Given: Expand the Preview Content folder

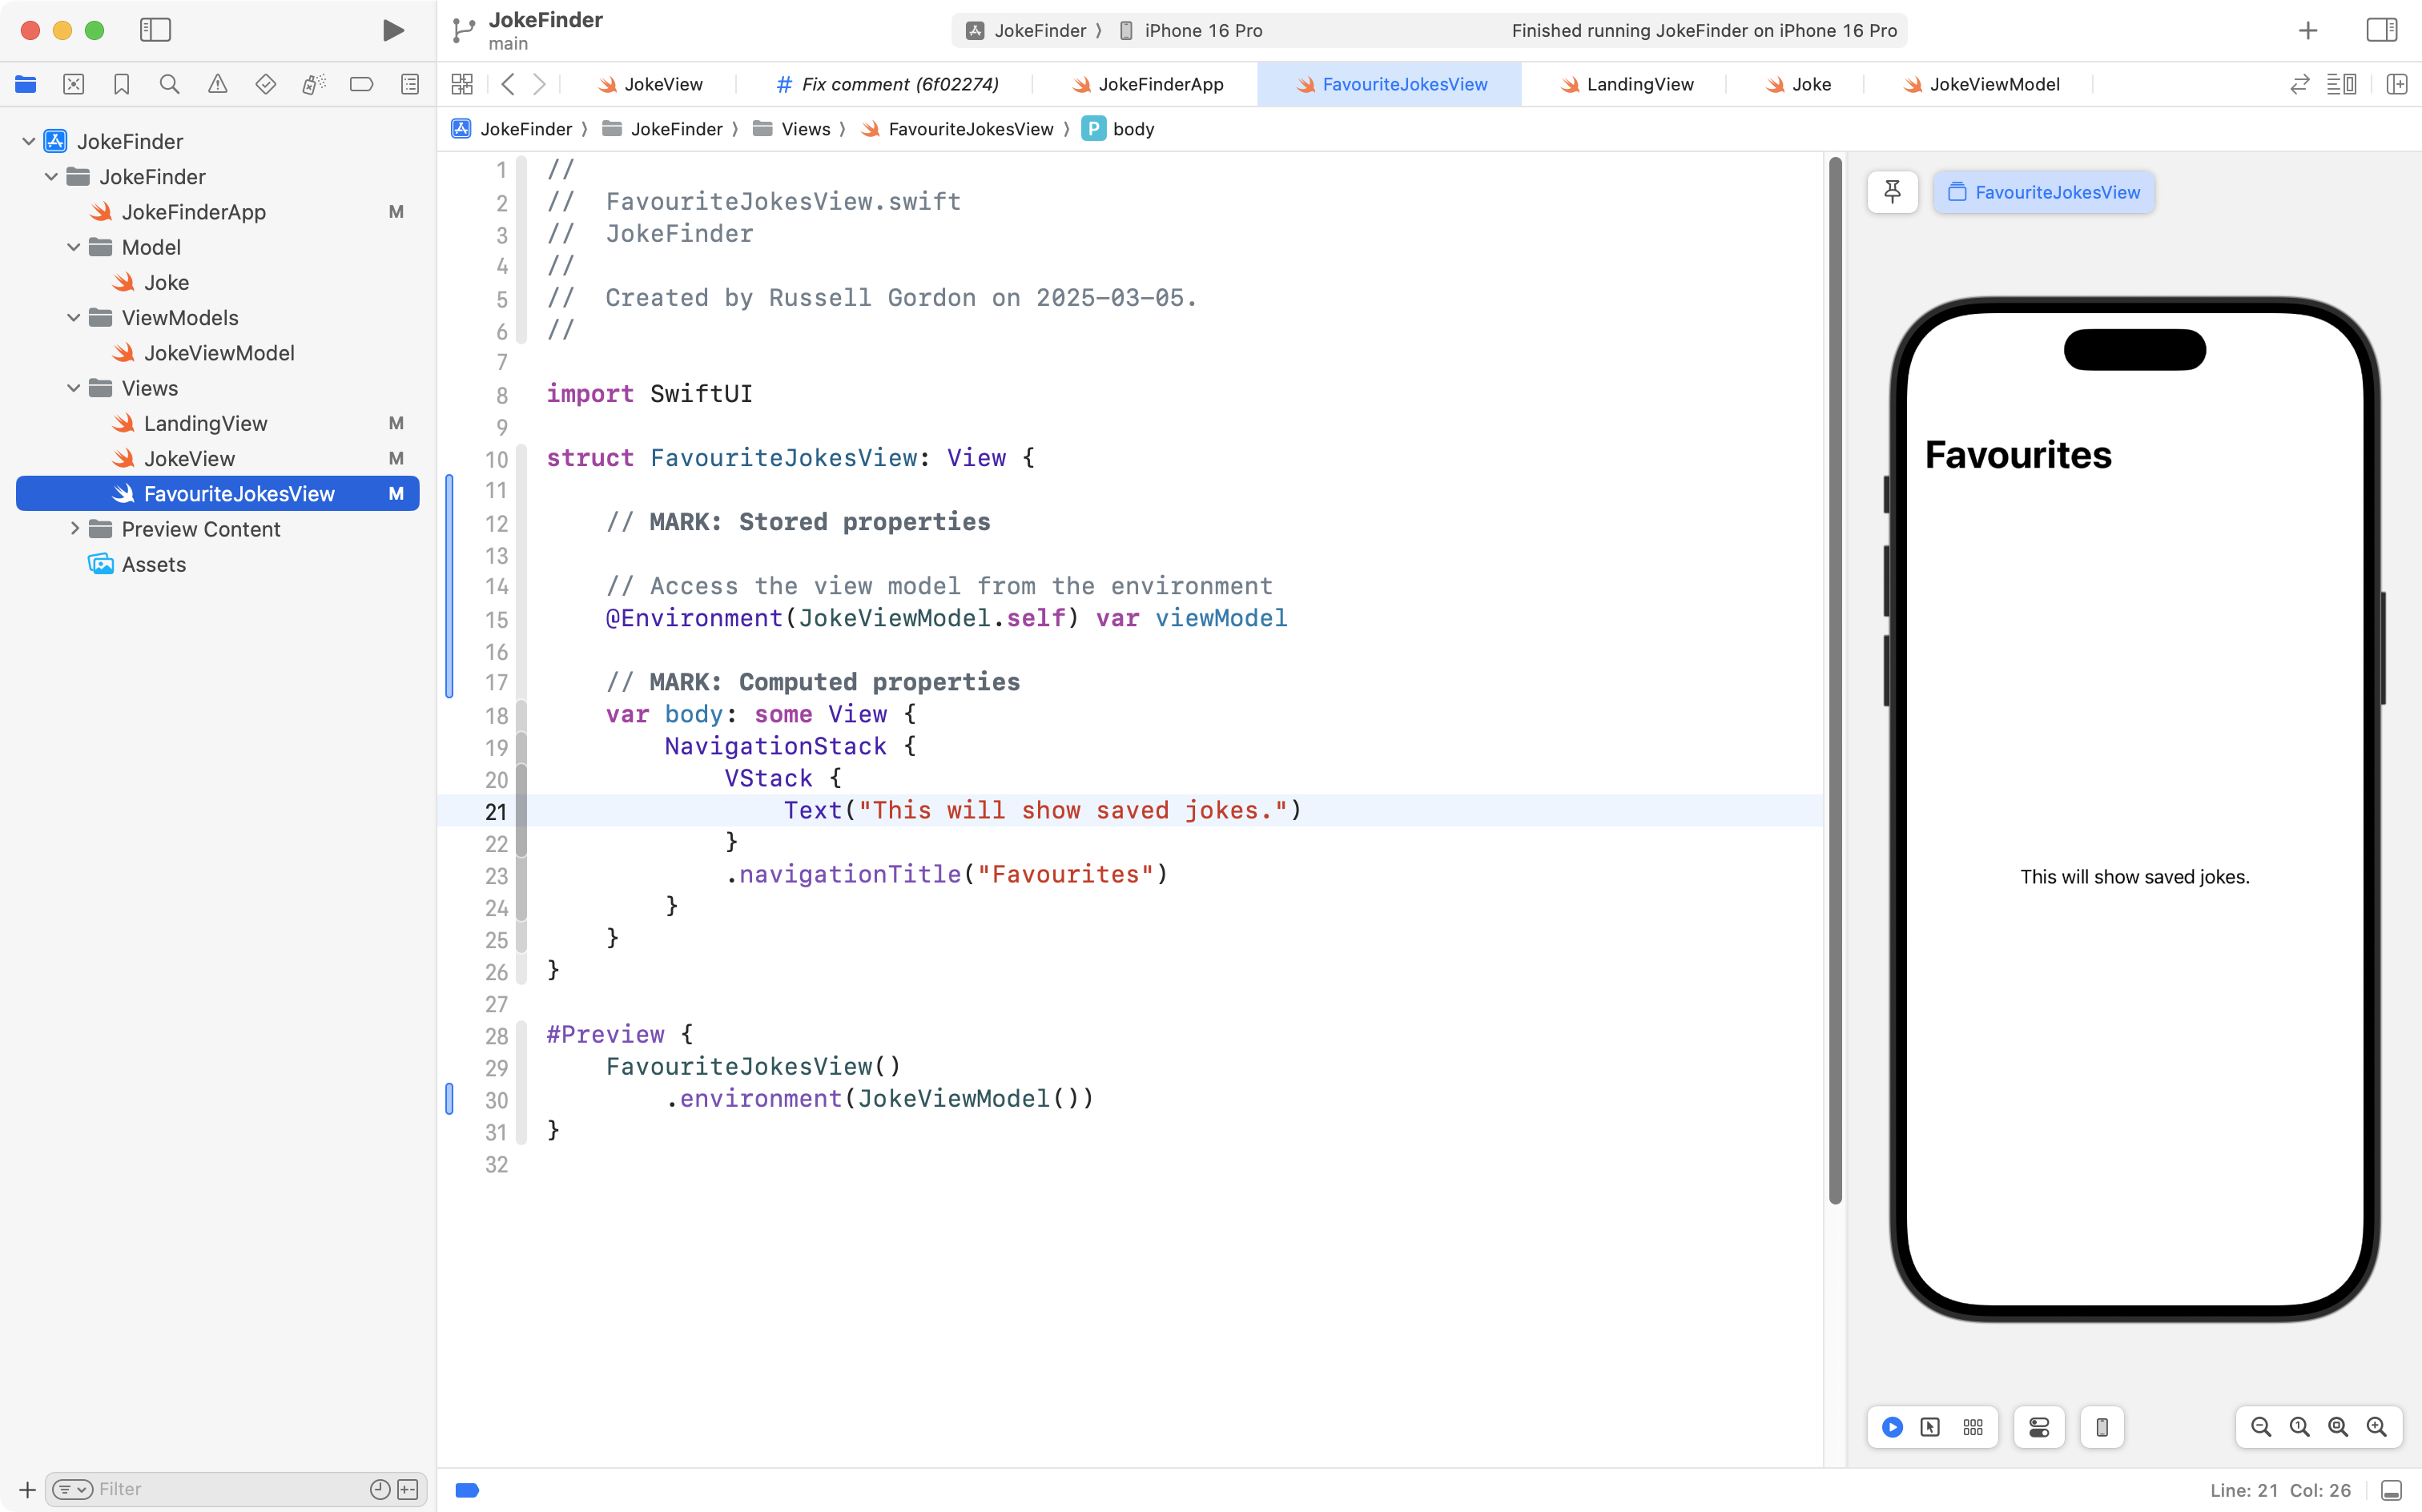Looking at the screenshot, I should pyautogui.click(x=73, y=529).
